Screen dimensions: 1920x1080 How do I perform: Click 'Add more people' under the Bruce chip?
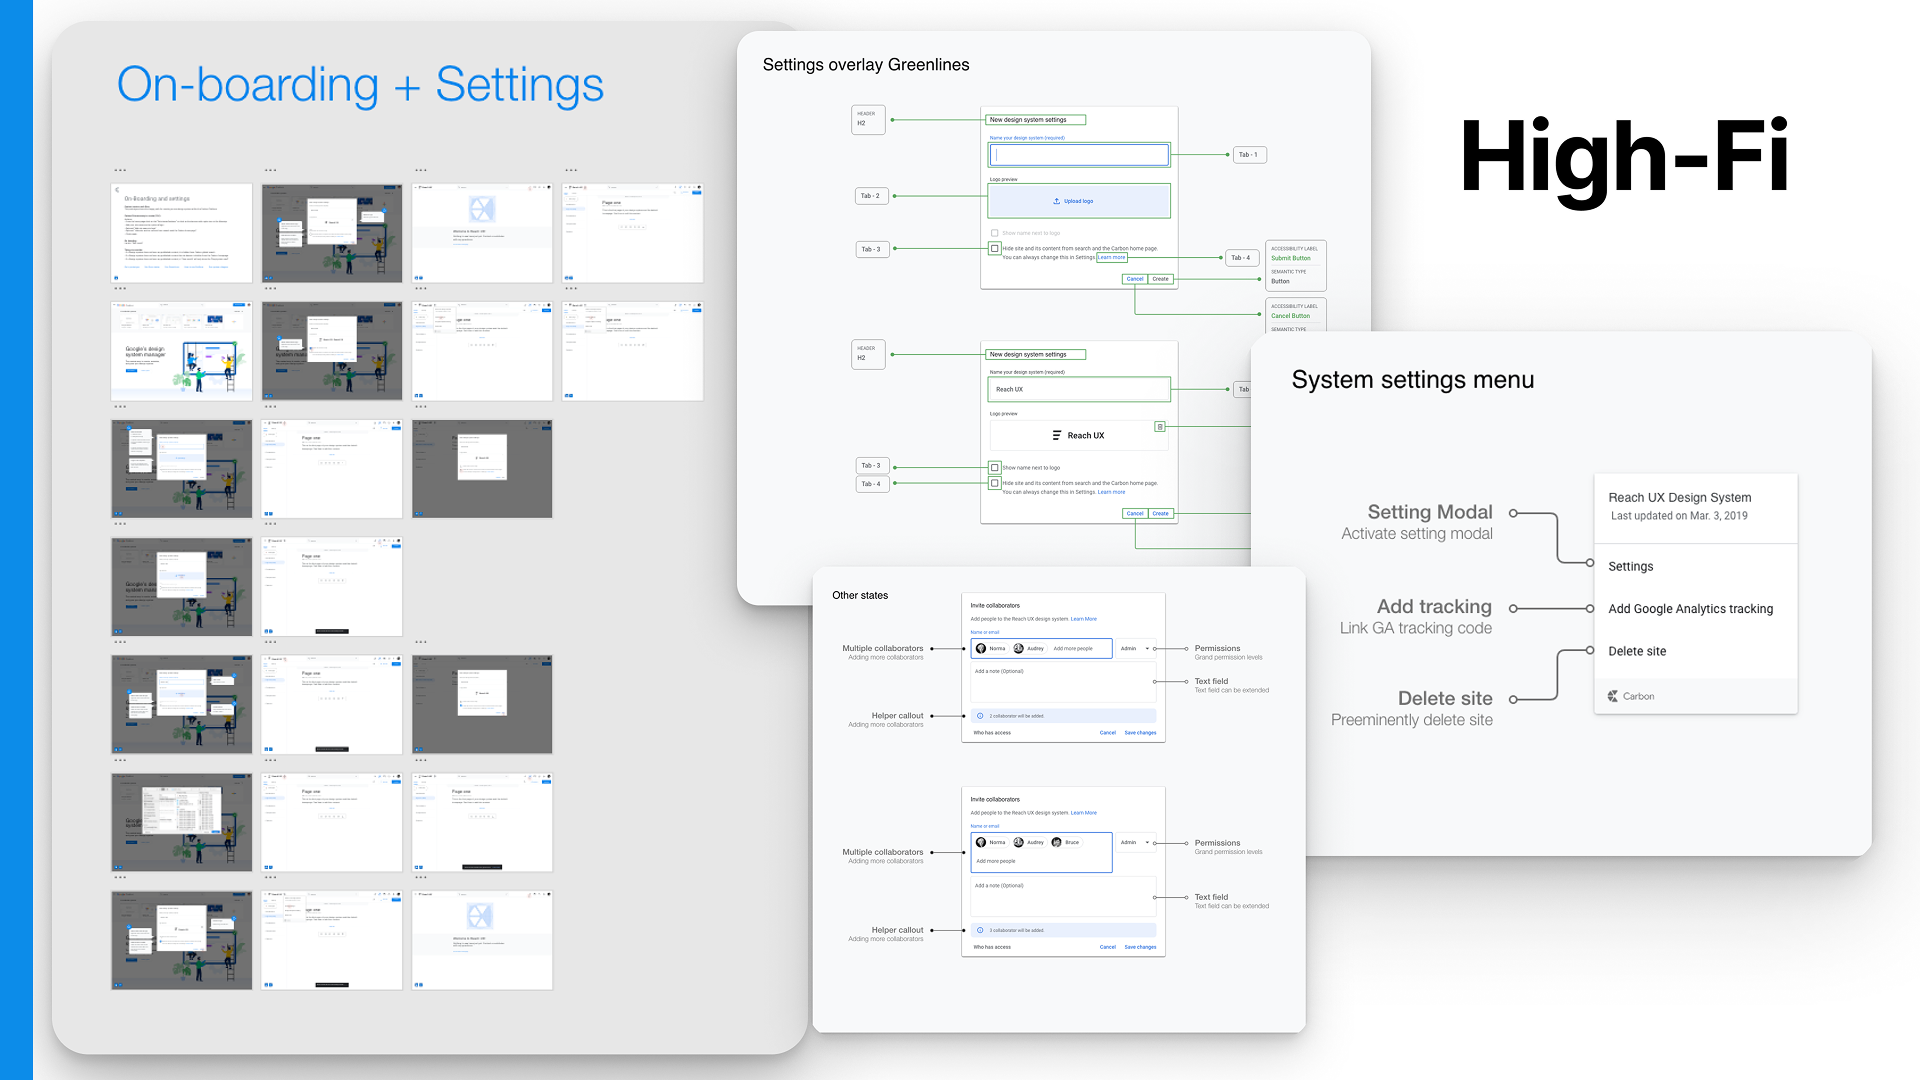[996, 861]
